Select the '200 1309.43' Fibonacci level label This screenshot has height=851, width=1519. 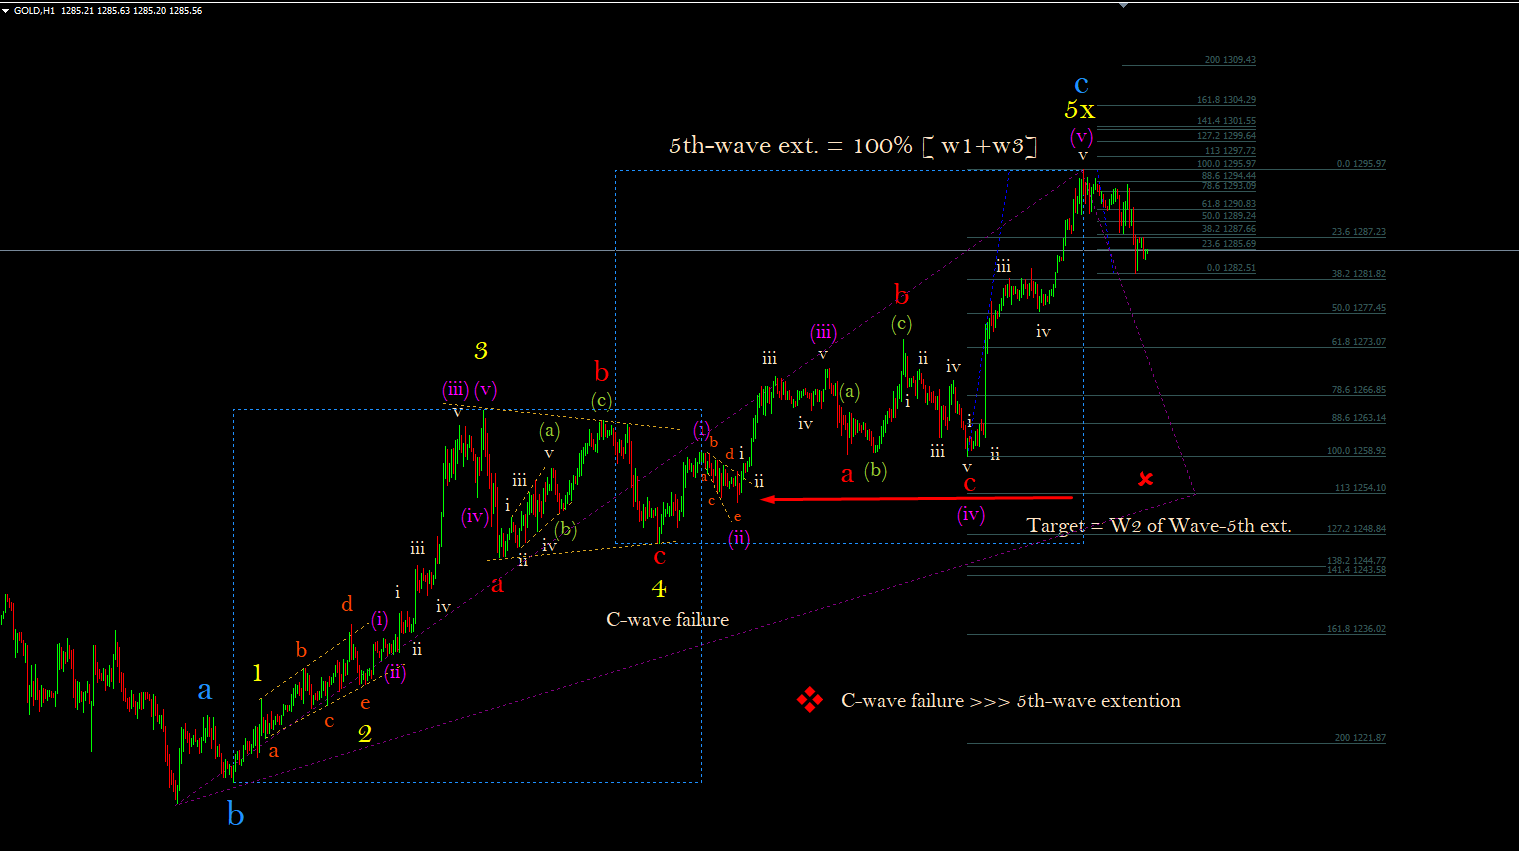pos(1230,60)
